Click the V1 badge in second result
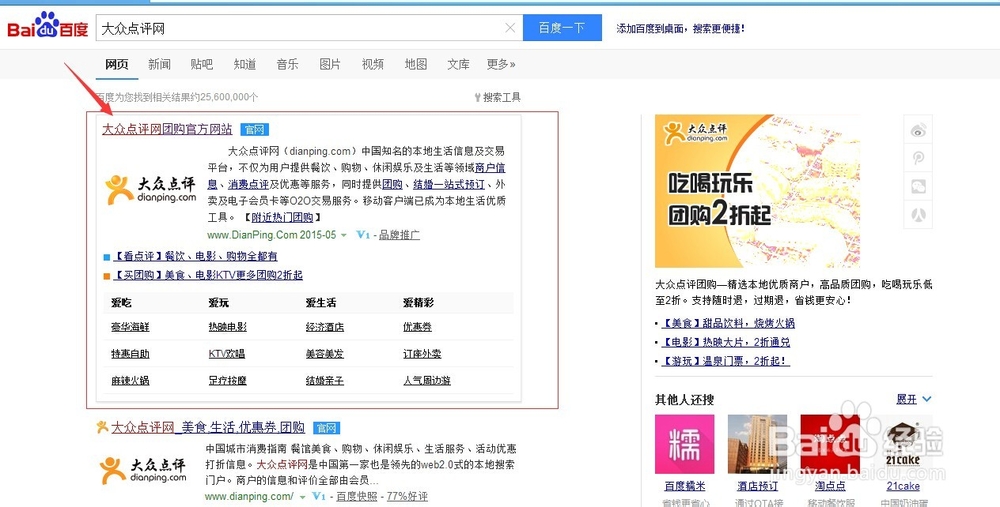This screenshot has width=1000, height=507. 319,496
